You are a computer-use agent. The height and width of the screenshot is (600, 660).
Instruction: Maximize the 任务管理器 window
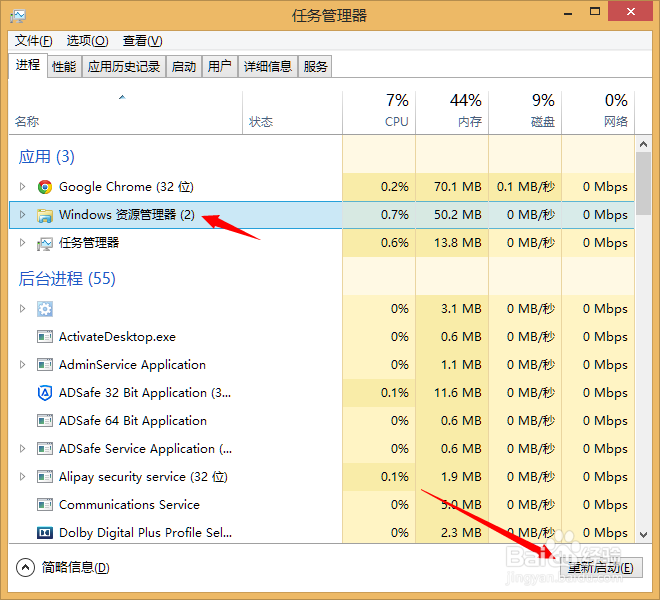coord(595,12)
